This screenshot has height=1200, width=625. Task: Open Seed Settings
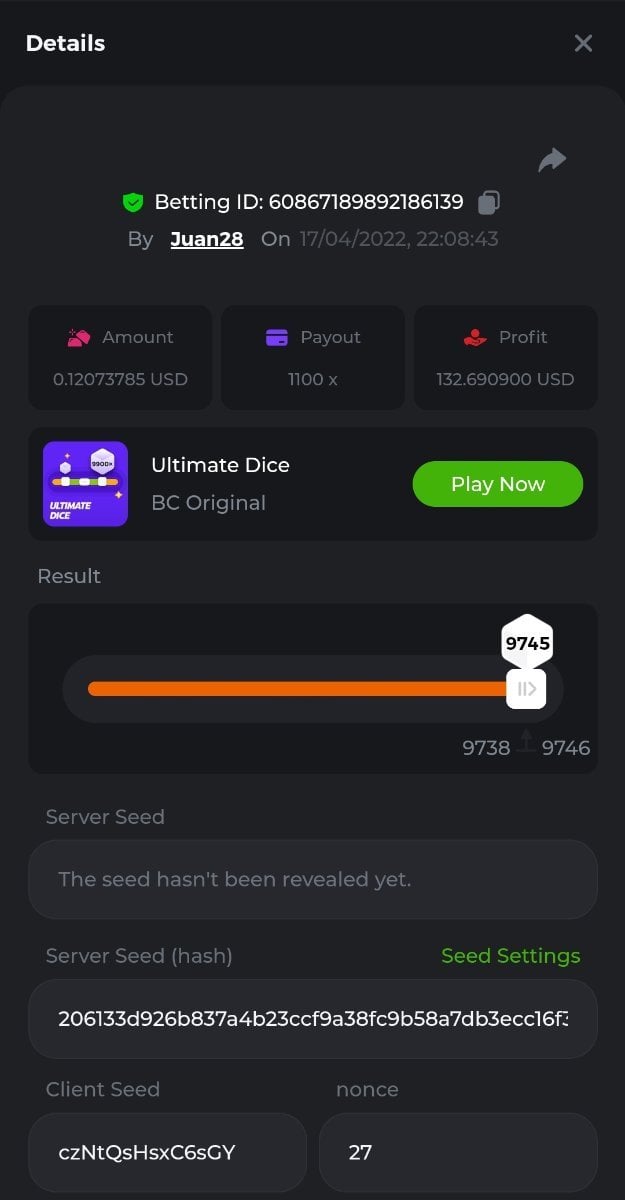510,956
